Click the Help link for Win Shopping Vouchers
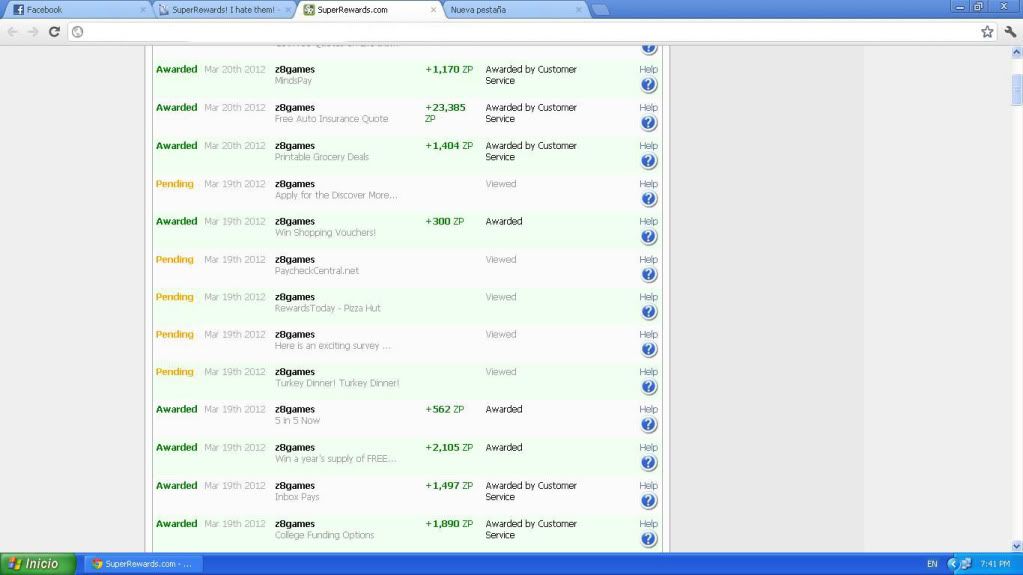This screenshot has width=1023, height=575. coord(648,221)
